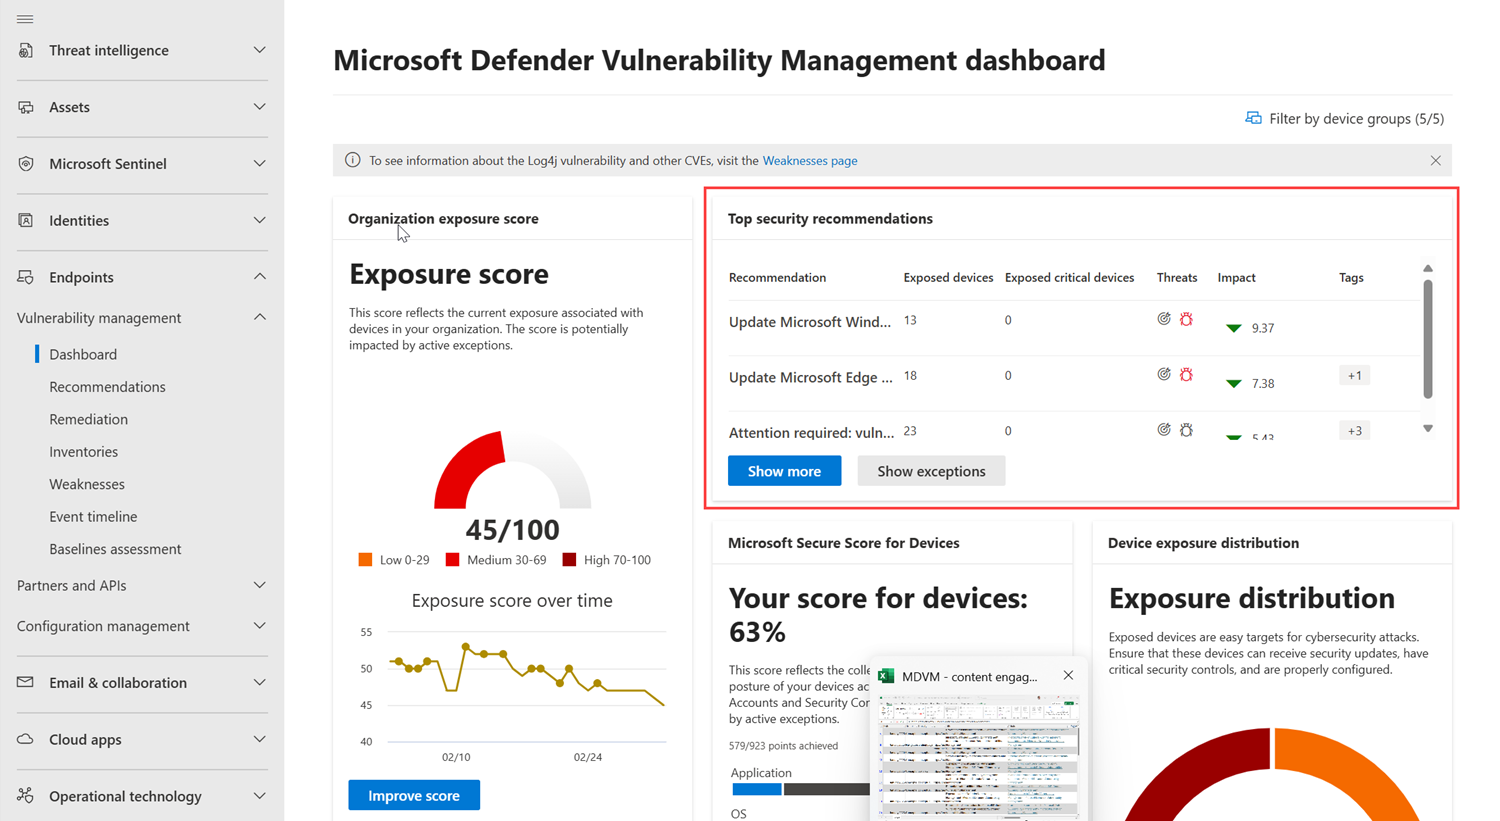The height and width of the screenshot is (821, 1500).
Task: Expand the Threat intelligence section chevron
Action: [x=259, y=50]
